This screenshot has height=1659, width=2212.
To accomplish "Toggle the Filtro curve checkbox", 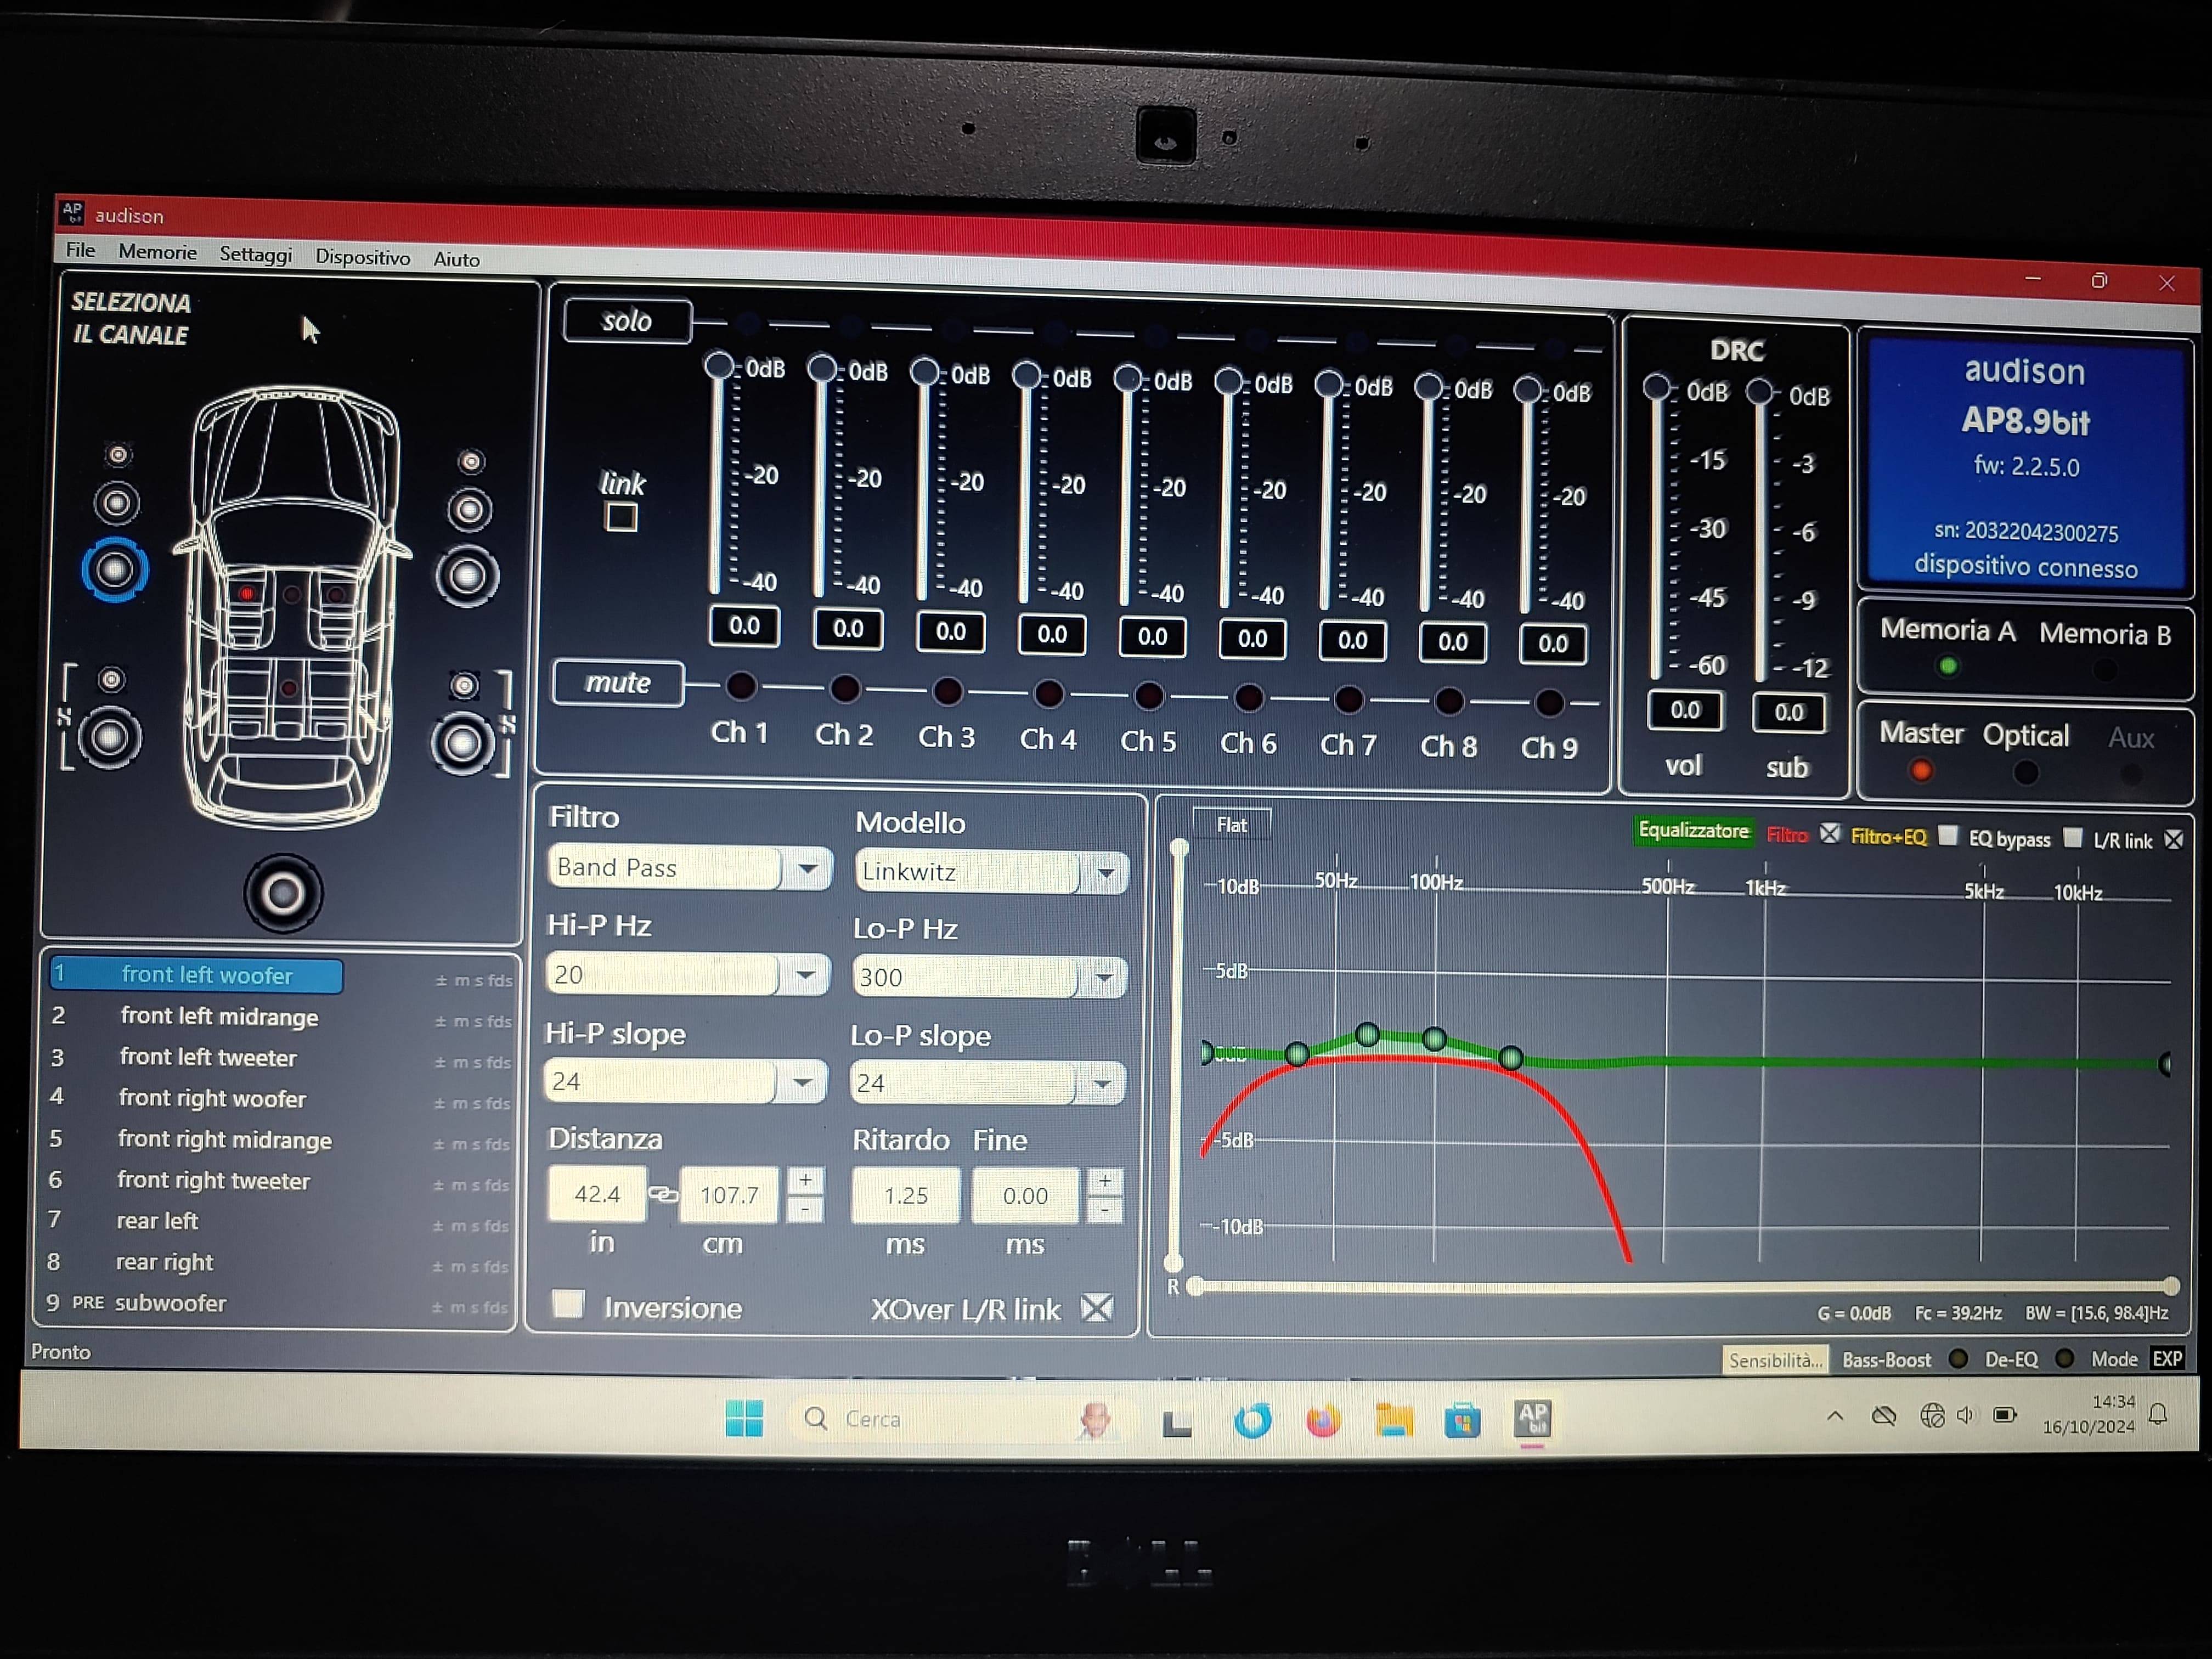I will tap(1829, 834).
